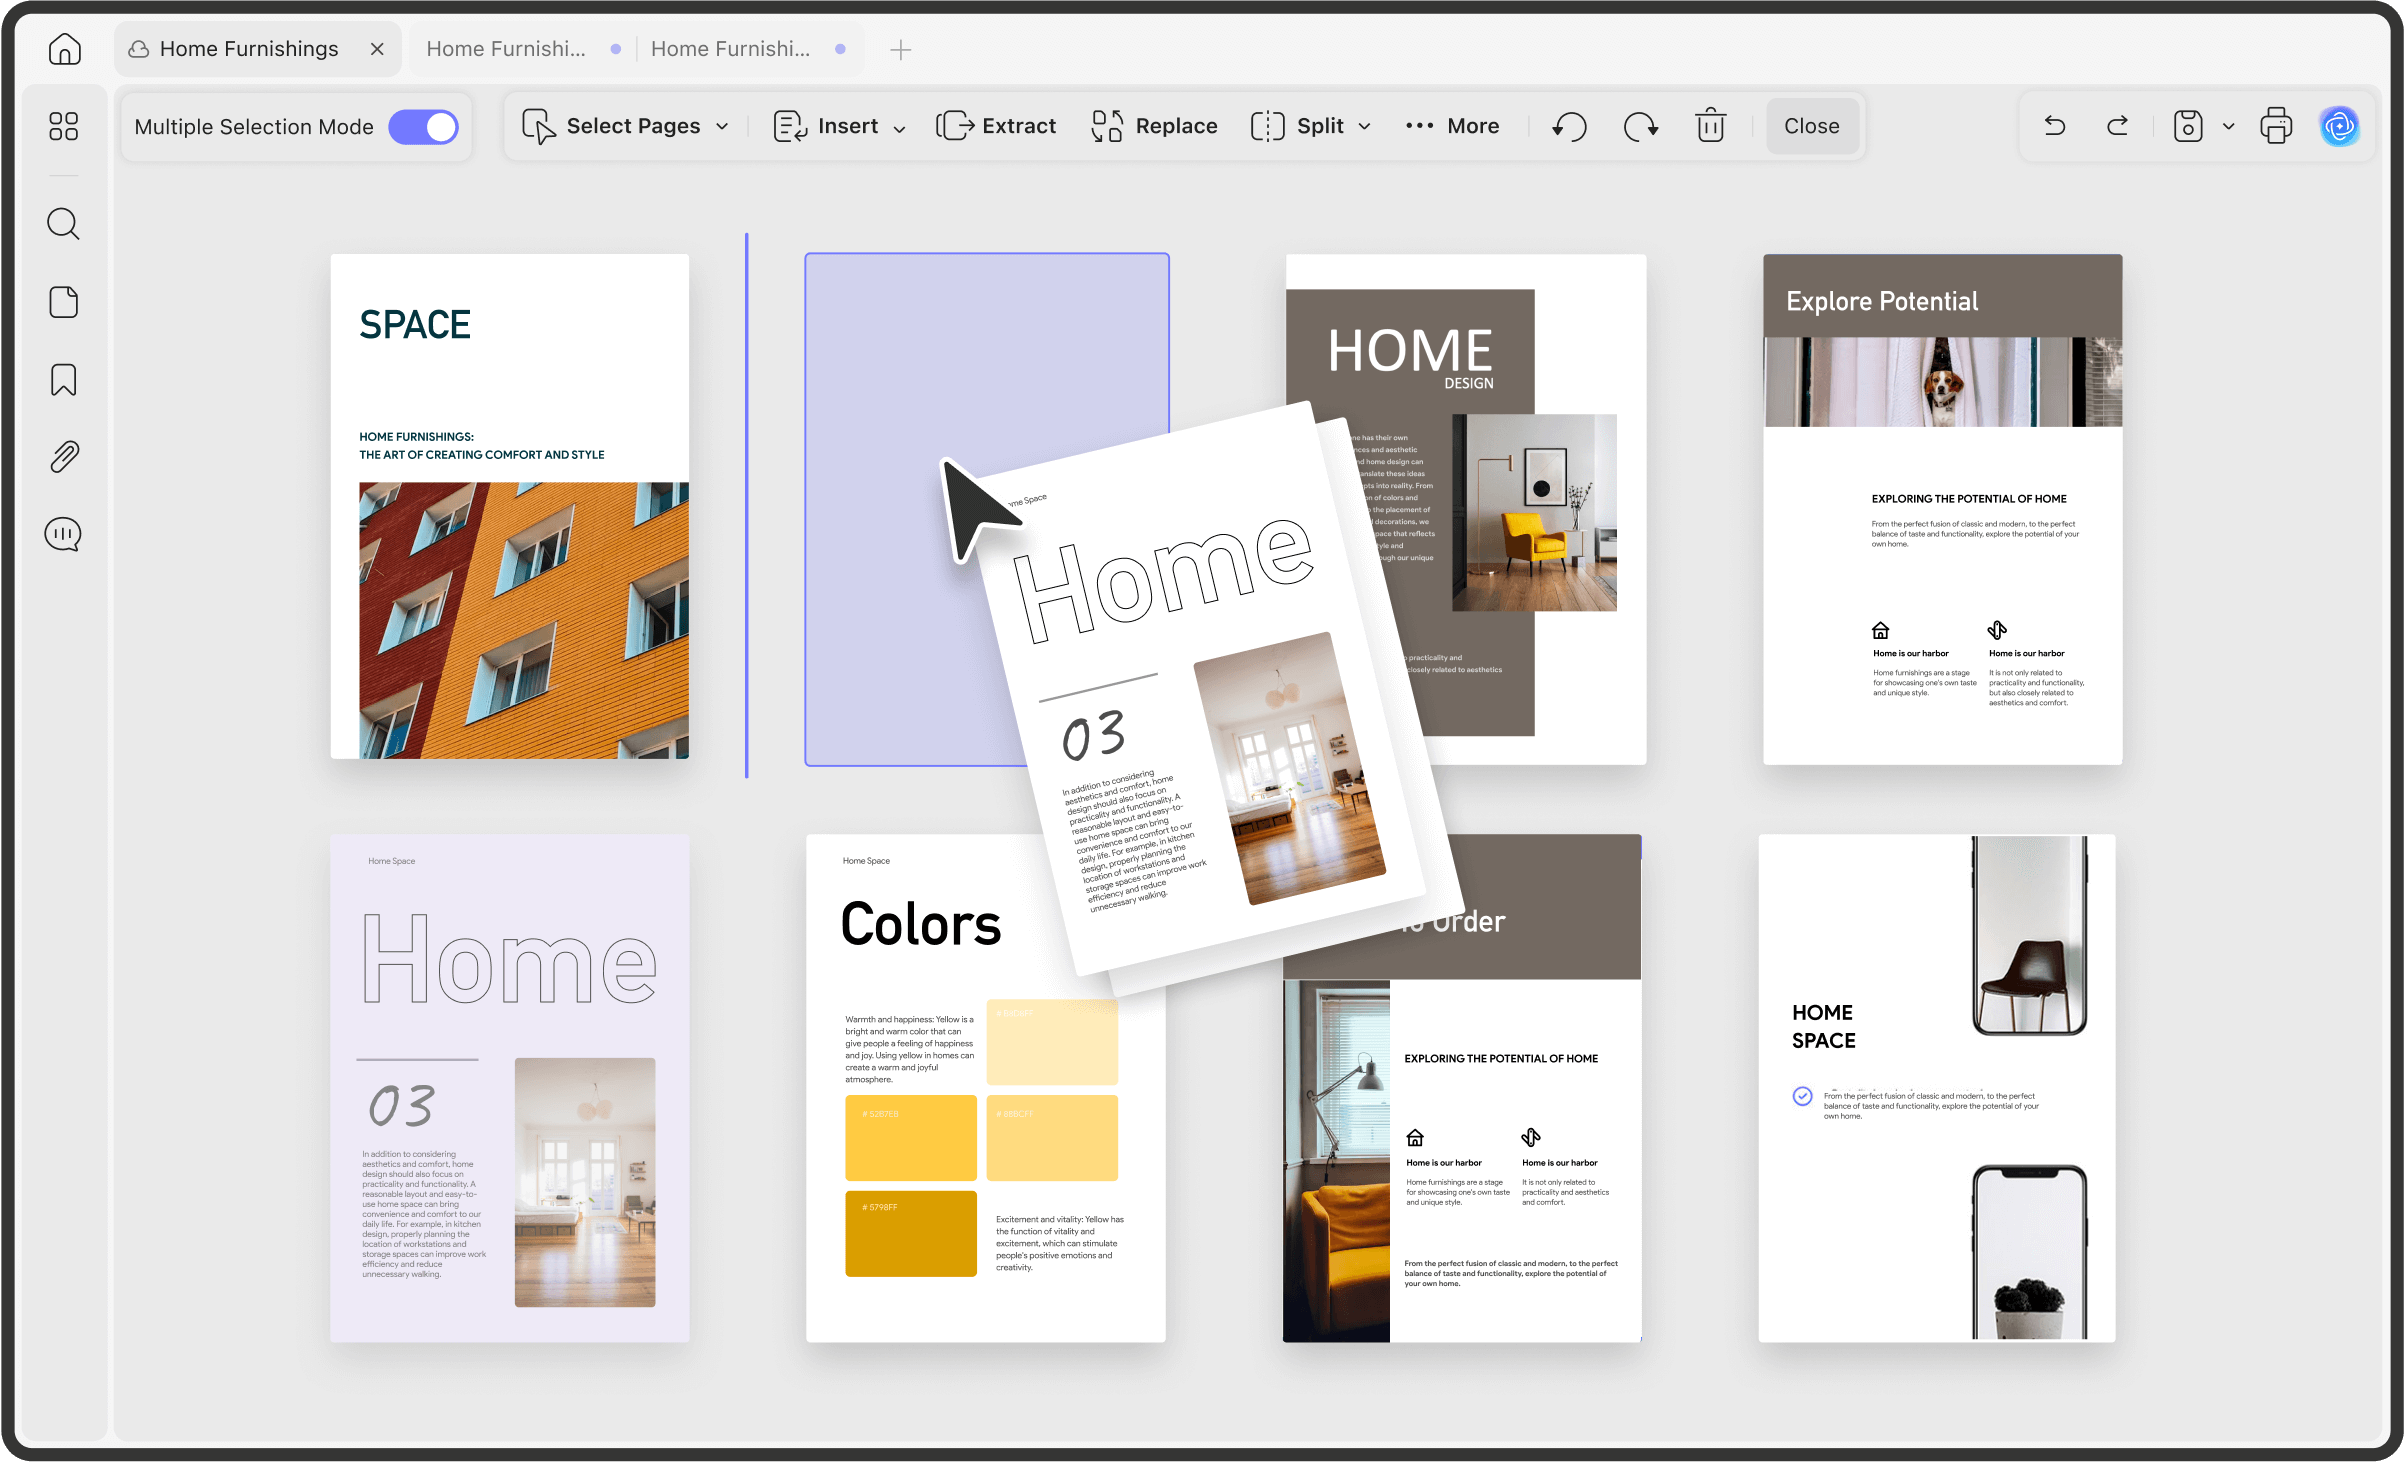The width and height of the screenshot is (2404, 1462).
Task: Go to the Home icon in tab bar
Action: point(65,48)
